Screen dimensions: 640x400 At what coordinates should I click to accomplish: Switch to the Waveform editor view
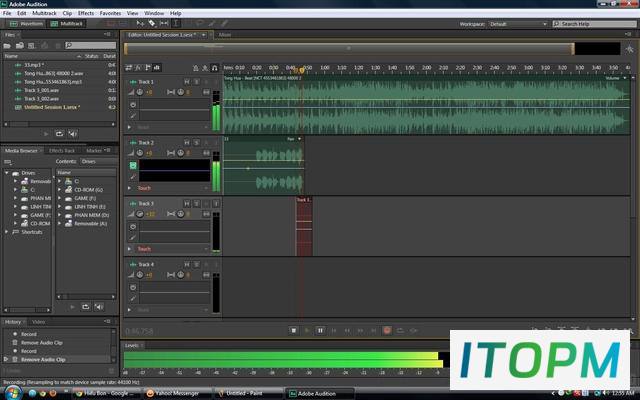pos(26,24)
